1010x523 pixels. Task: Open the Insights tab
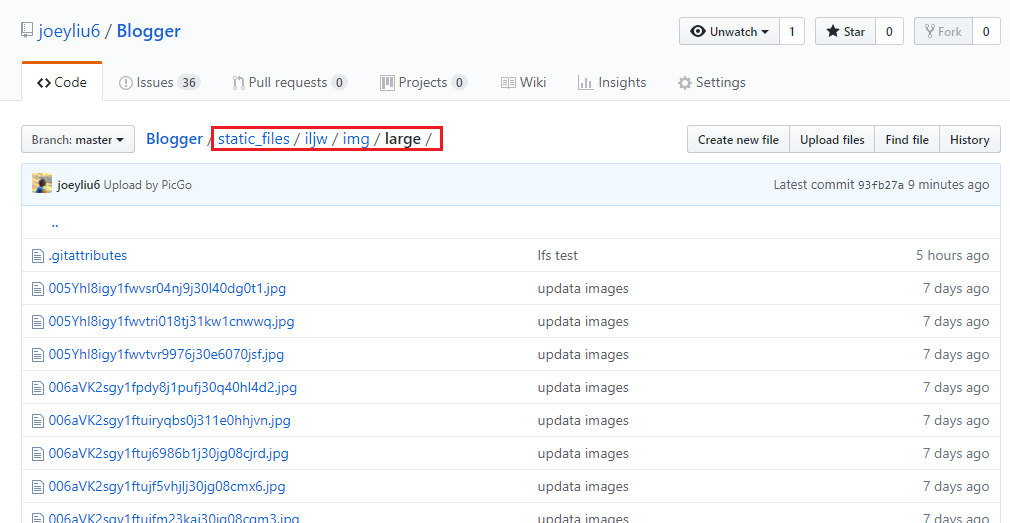point(612,82)
